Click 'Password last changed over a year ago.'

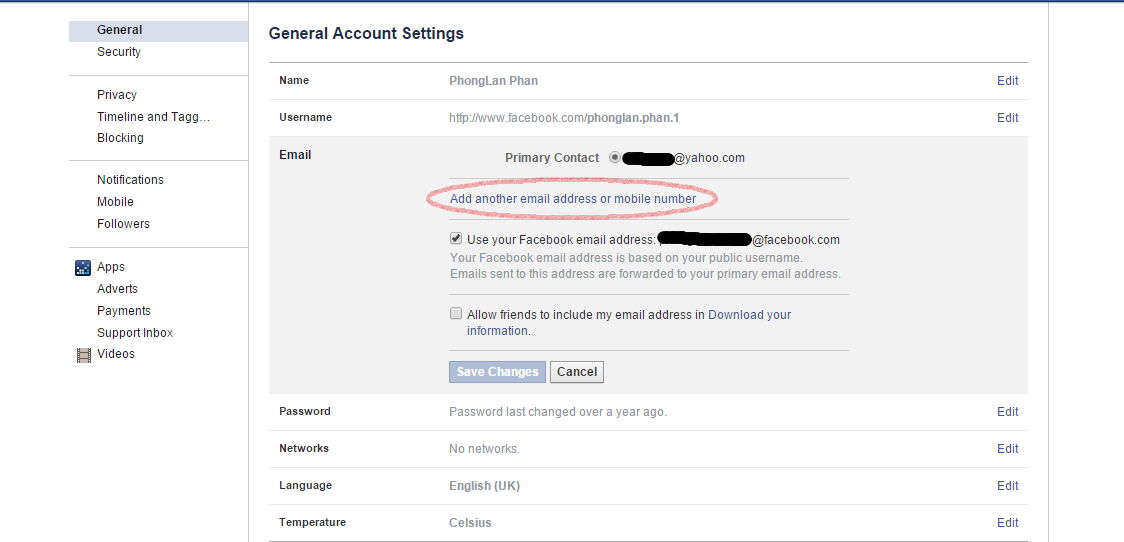click(x=558, y=412)
